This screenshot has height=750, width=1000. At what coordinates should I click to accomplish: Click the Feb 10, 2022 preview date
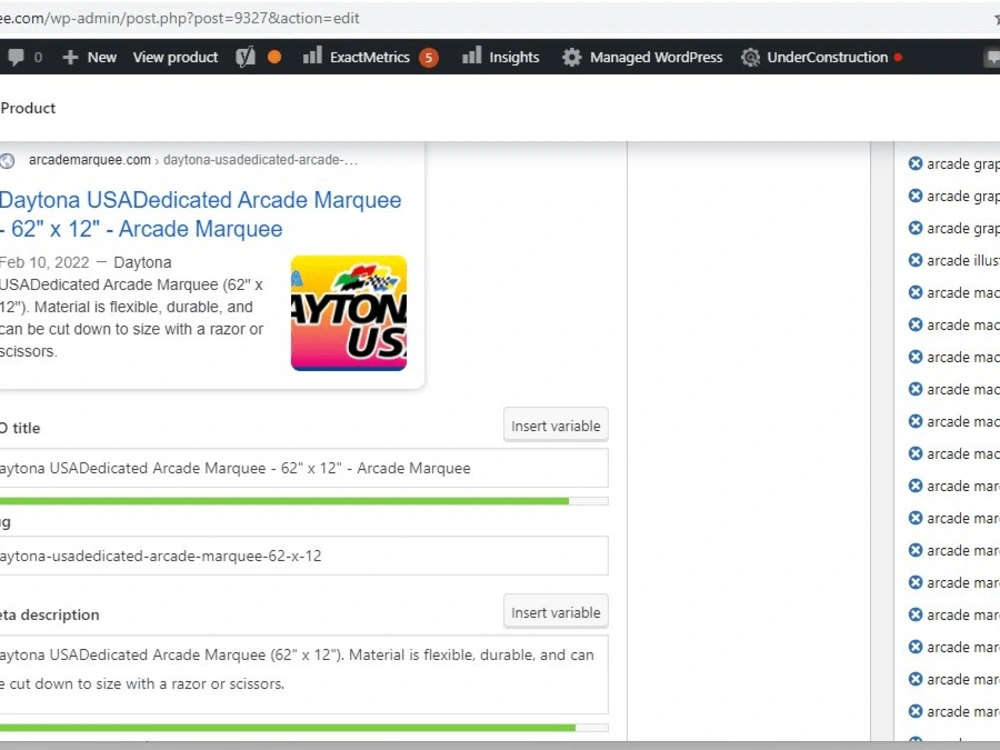tap(45, 263)
